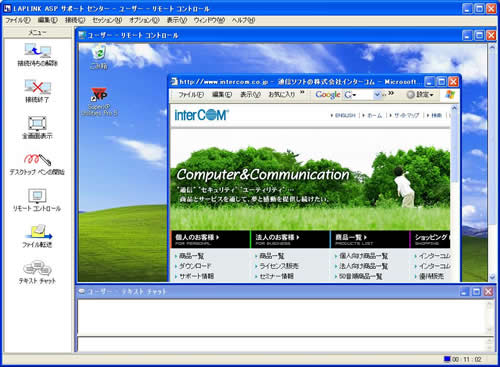Viewport: 500px width, 367px height.
Task: Open the 編集 menu in LAPLINK menu bar
Action: 47,20
